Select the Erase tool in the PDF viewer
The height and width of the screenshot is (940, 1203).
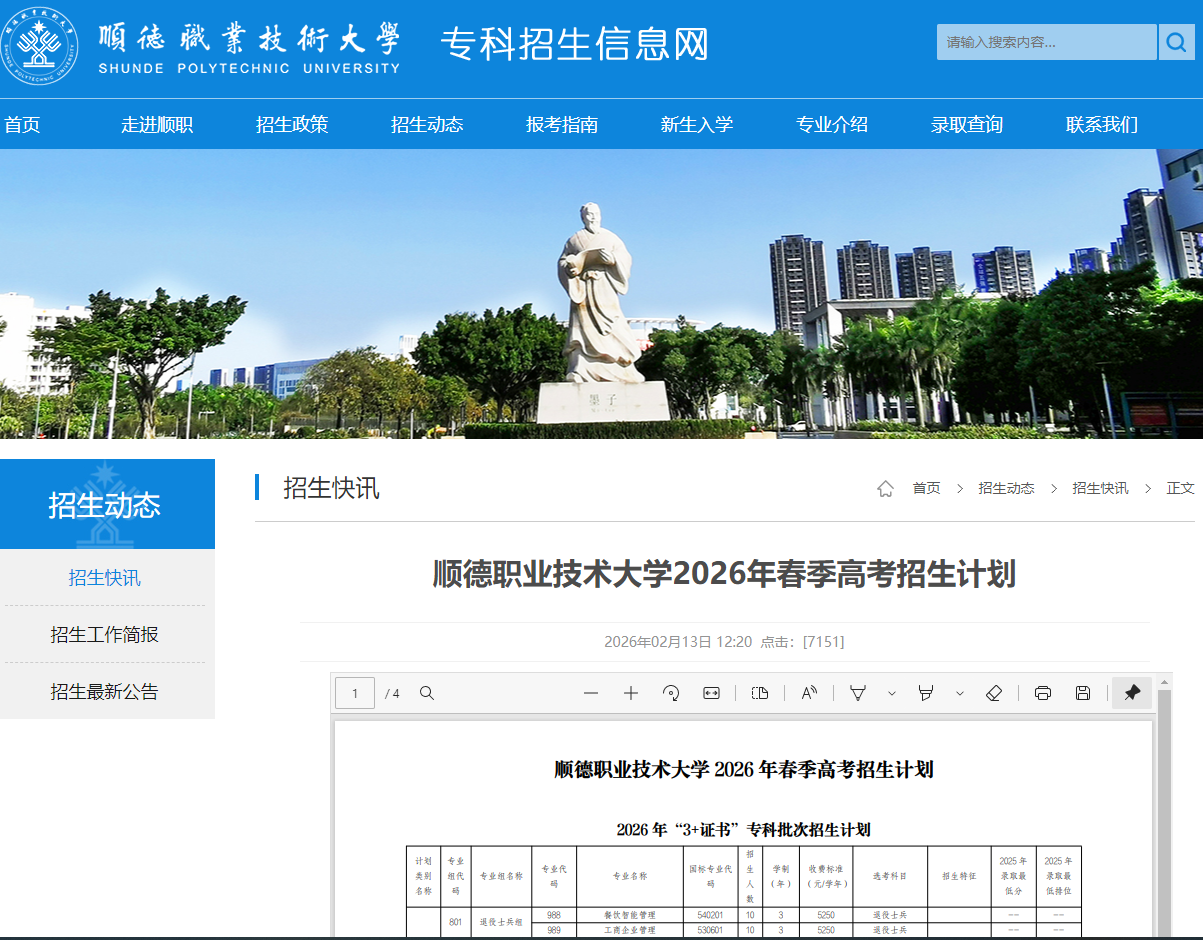(x=993, y=692)
